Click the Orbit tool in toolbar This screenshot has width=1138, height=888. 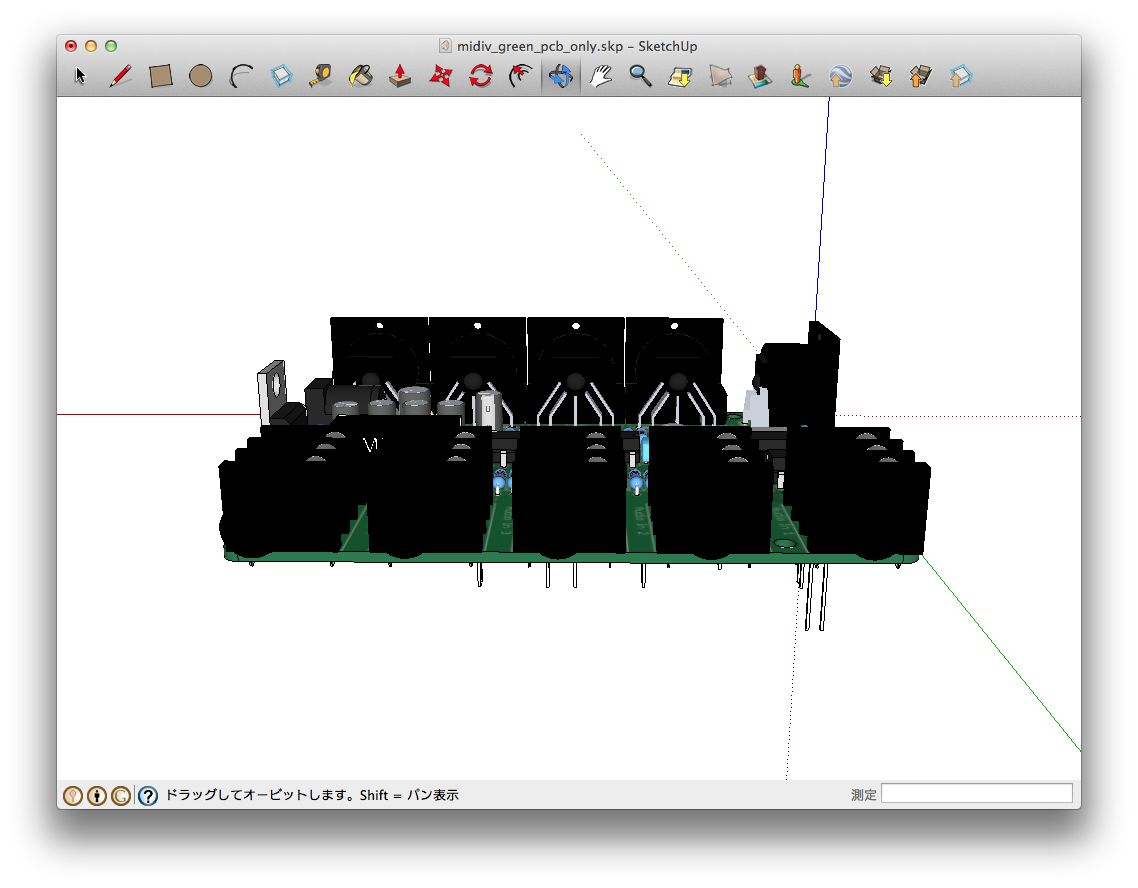coord(561,76)
